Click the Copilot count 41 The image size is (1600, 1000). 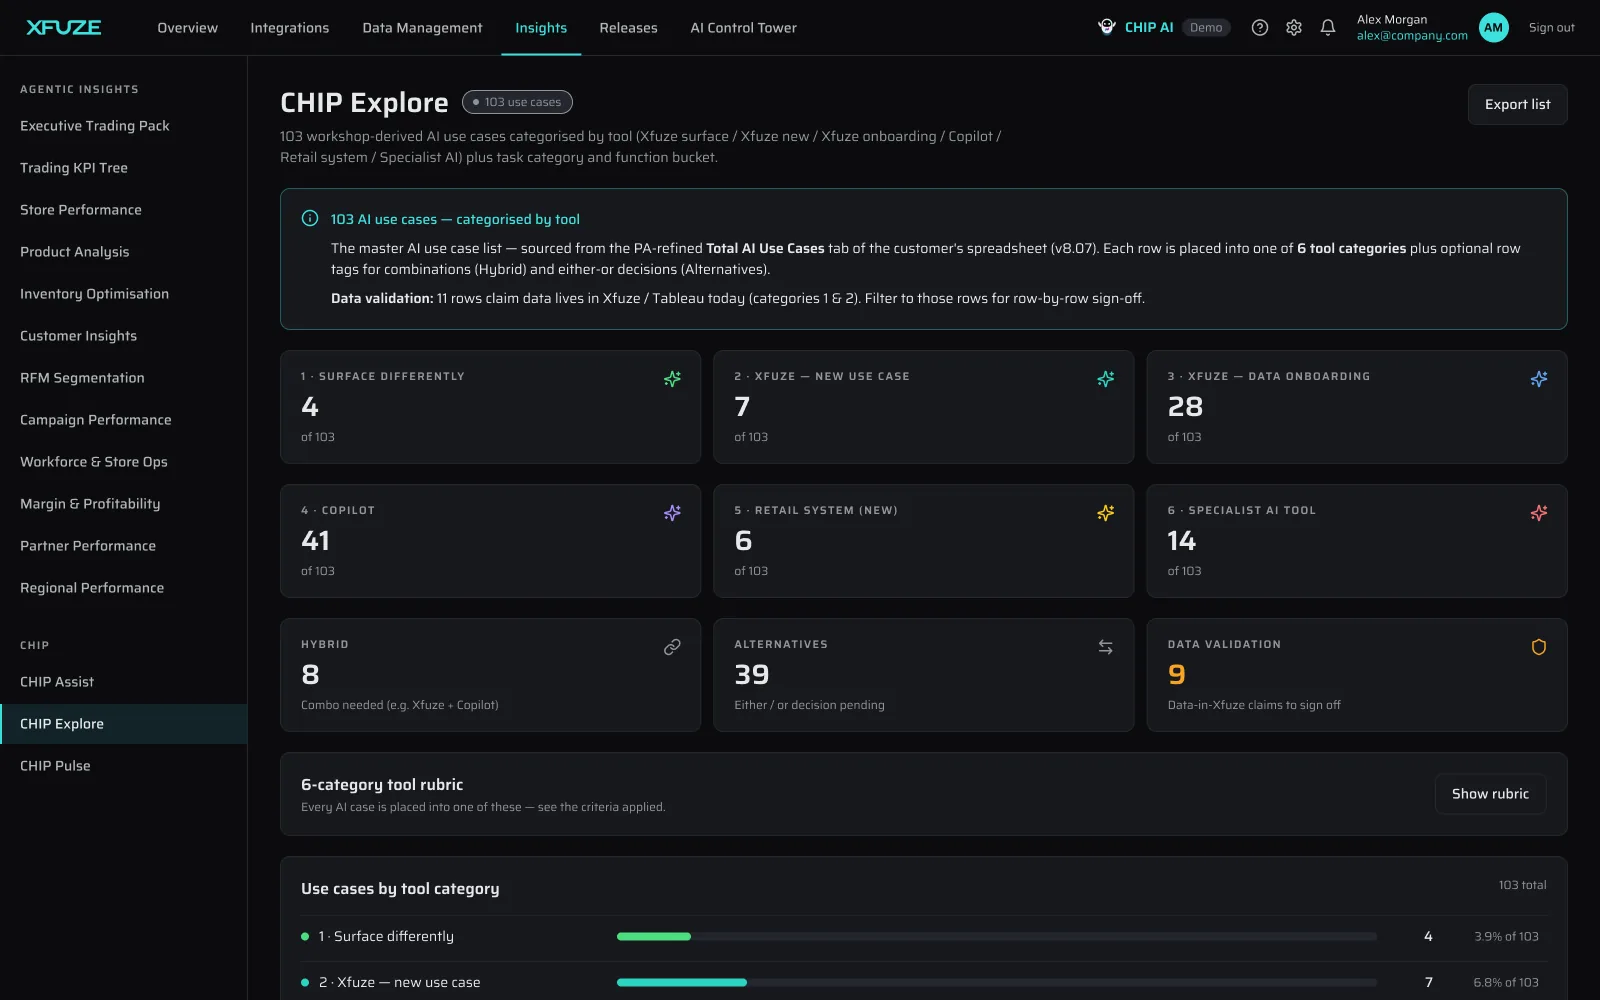coord(315,541)
